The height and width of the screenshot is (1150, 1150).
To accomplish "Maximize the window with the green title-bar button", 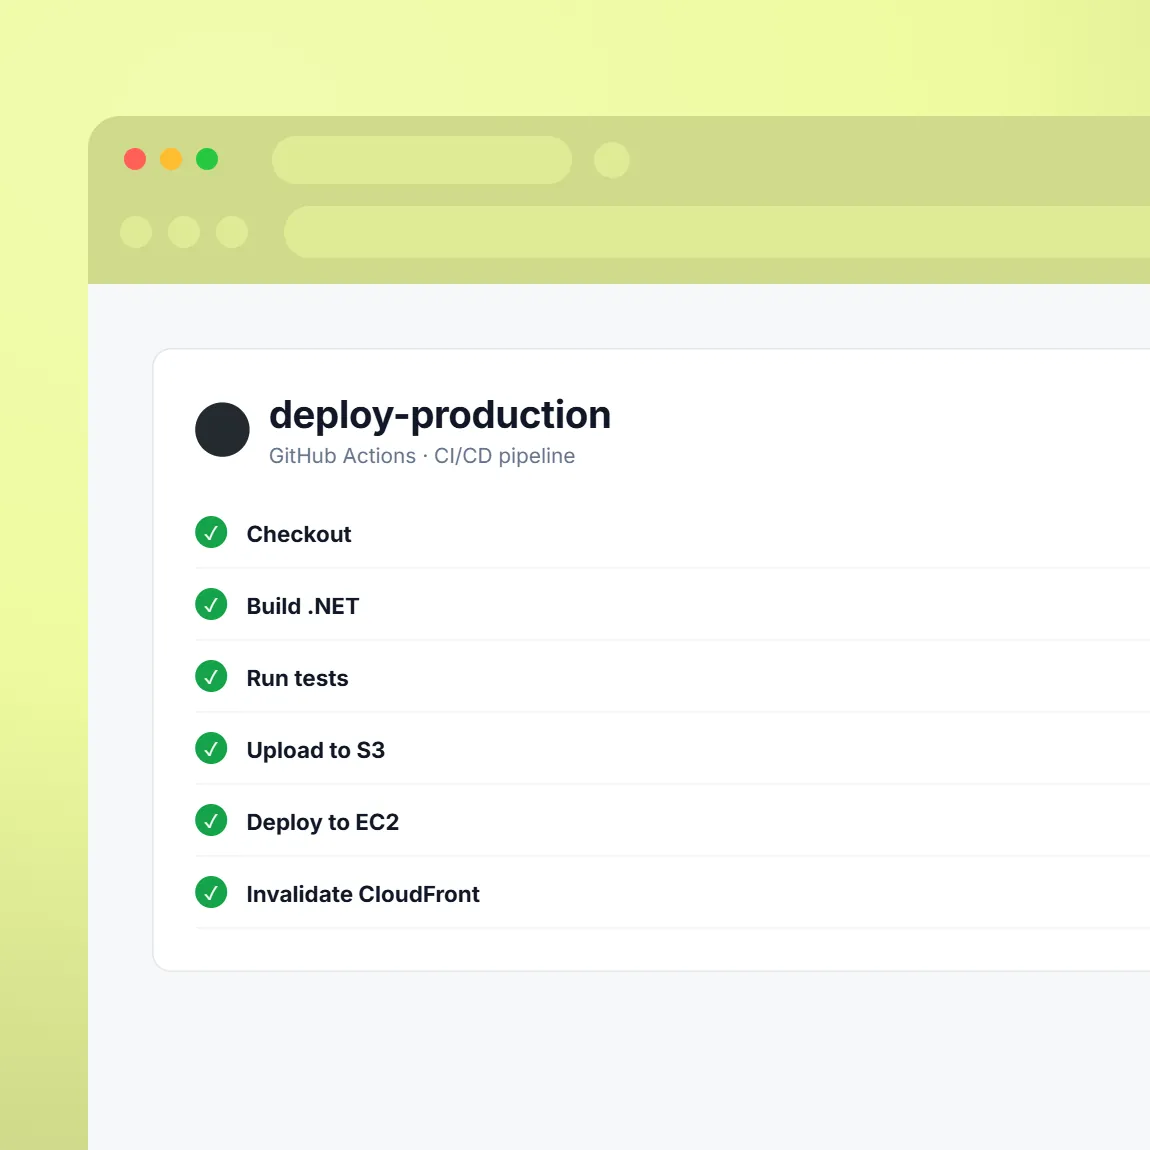I will click(x=207, y=159).
